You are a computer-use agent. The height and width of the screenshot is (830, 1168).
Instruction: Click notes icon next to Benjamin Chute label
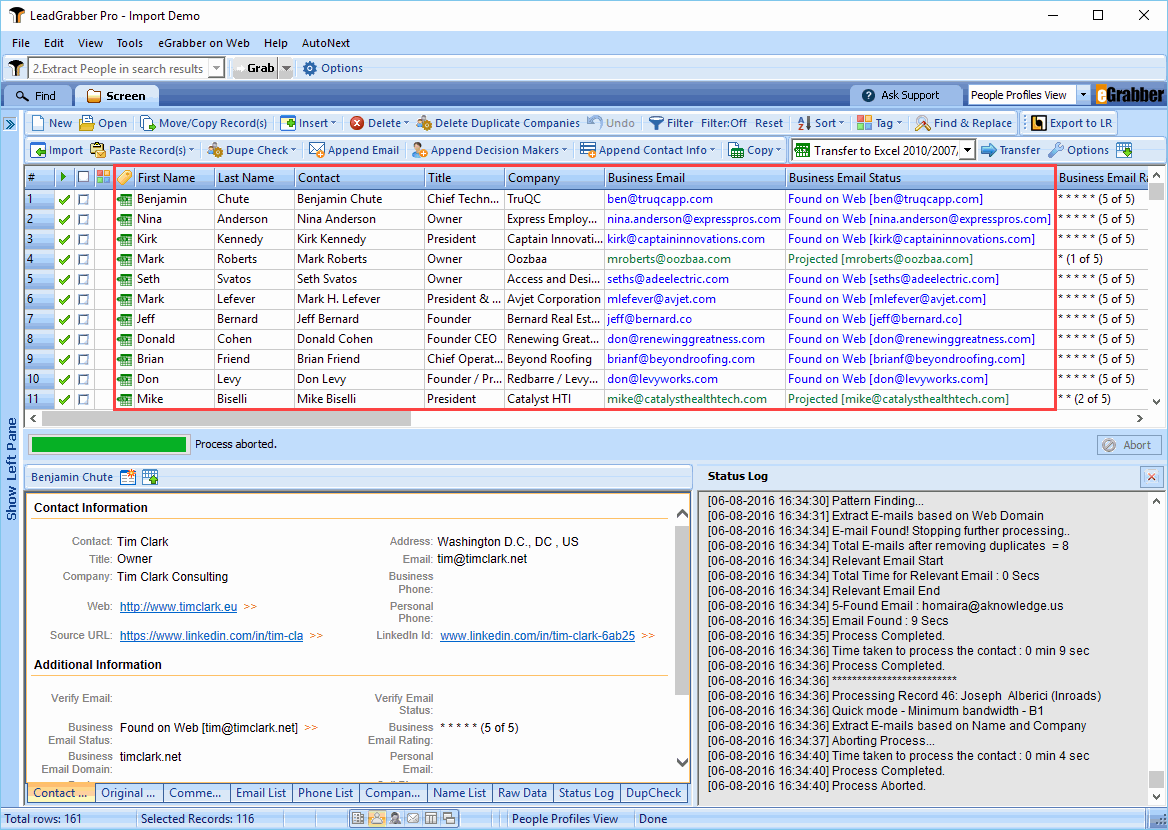click(x=128, y=477)
